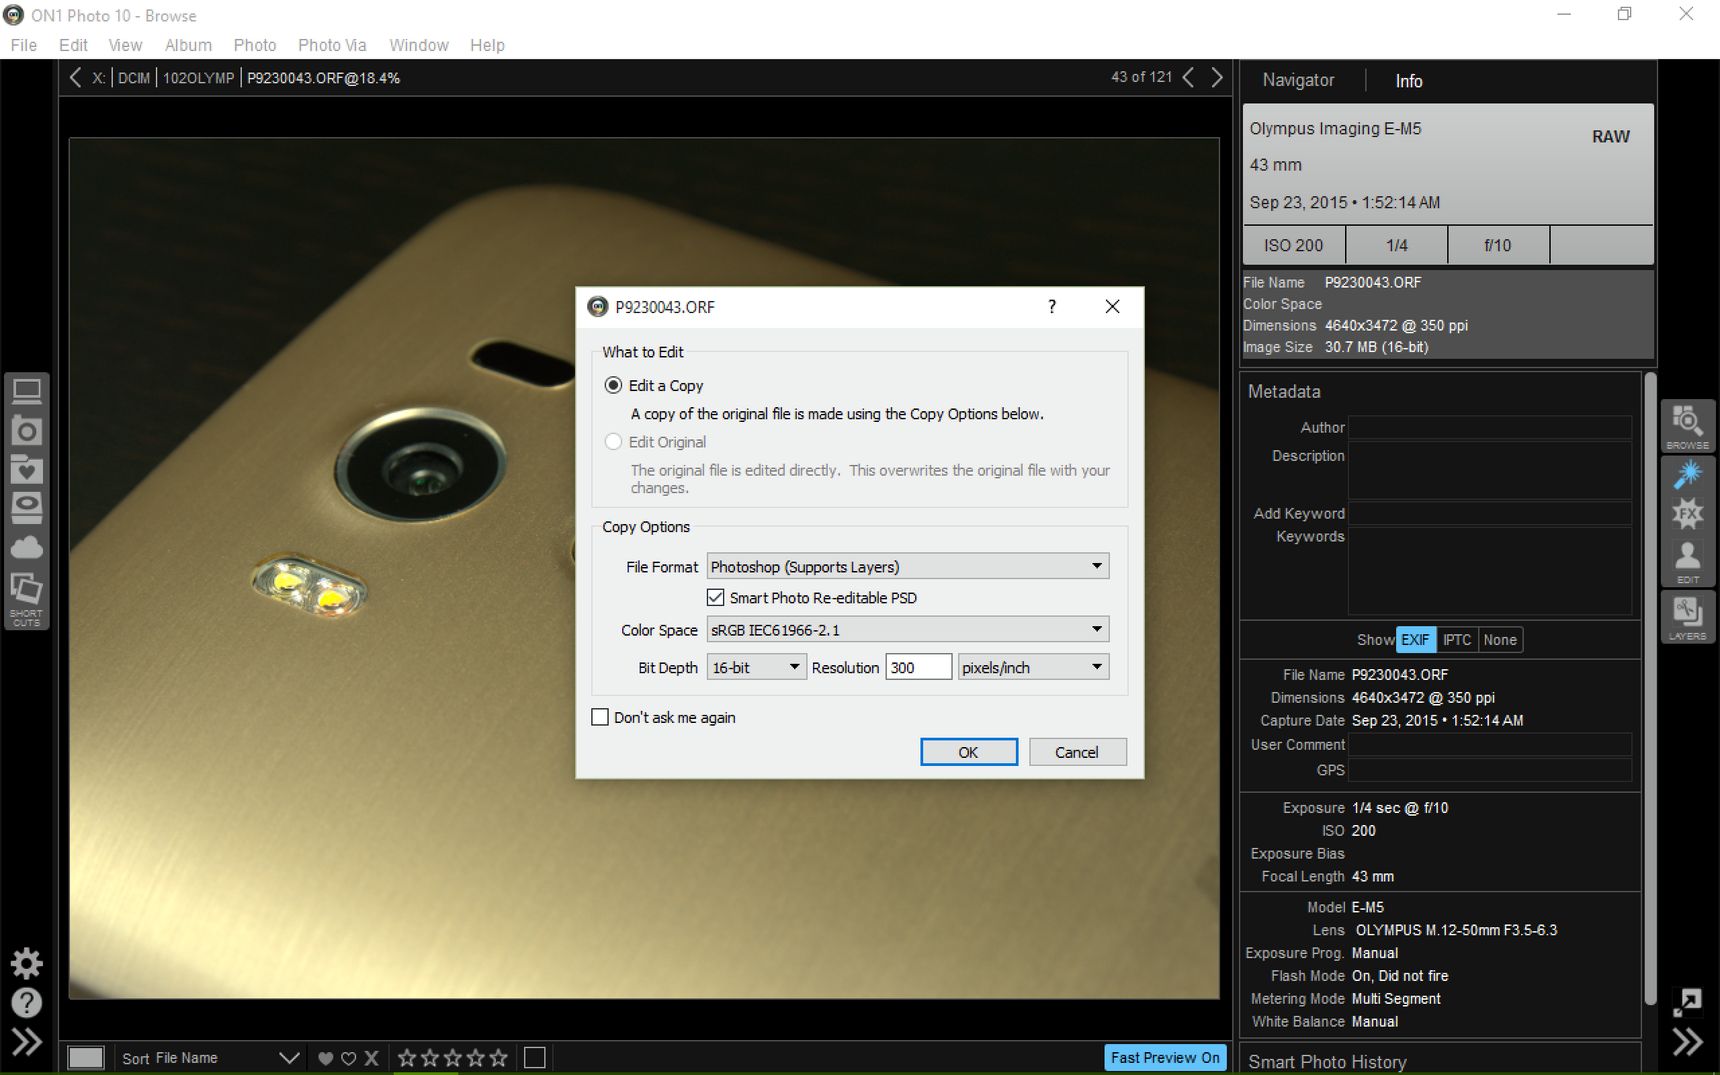1720x1075 pixels.
Task: Click the dialog help question mark button
Action: point(1052,307)
